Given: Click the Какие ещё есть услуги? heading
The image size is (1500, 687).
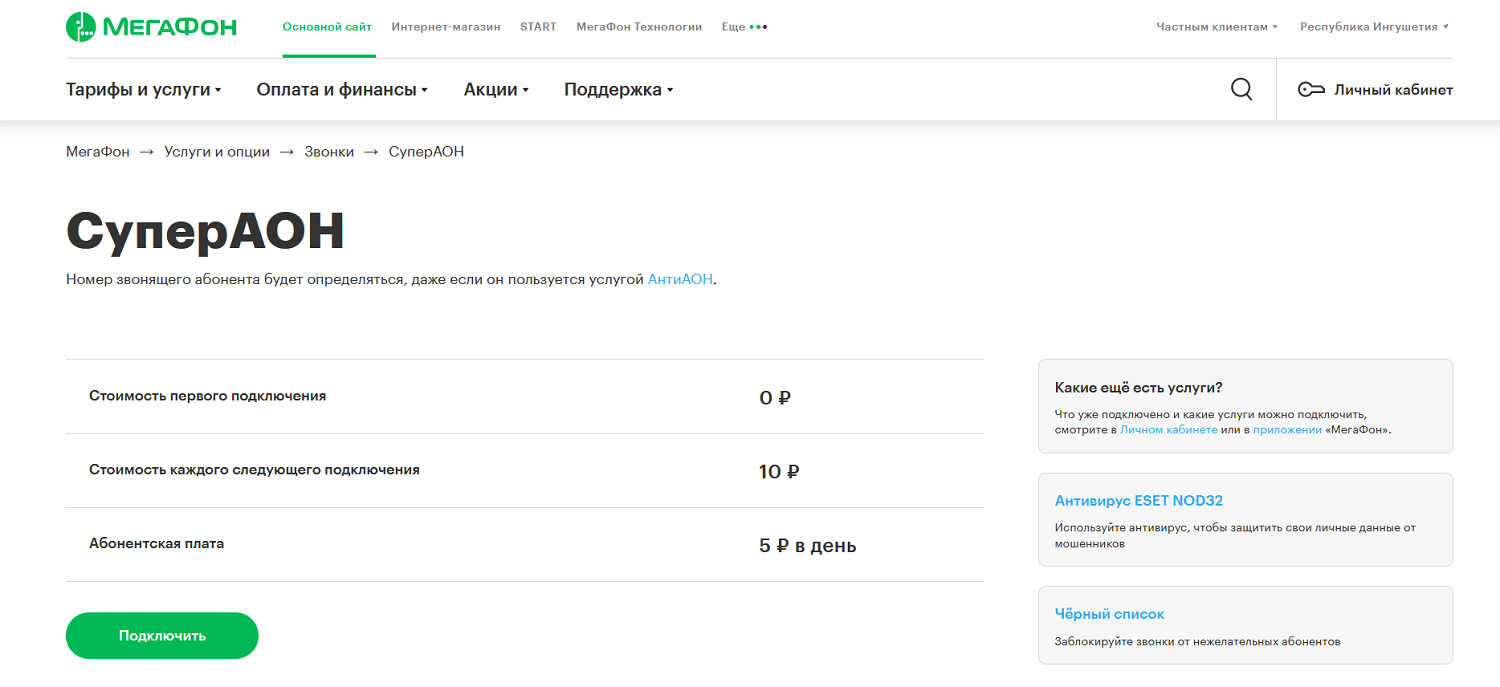Looking at the screenshot, I should [1139, 388].
